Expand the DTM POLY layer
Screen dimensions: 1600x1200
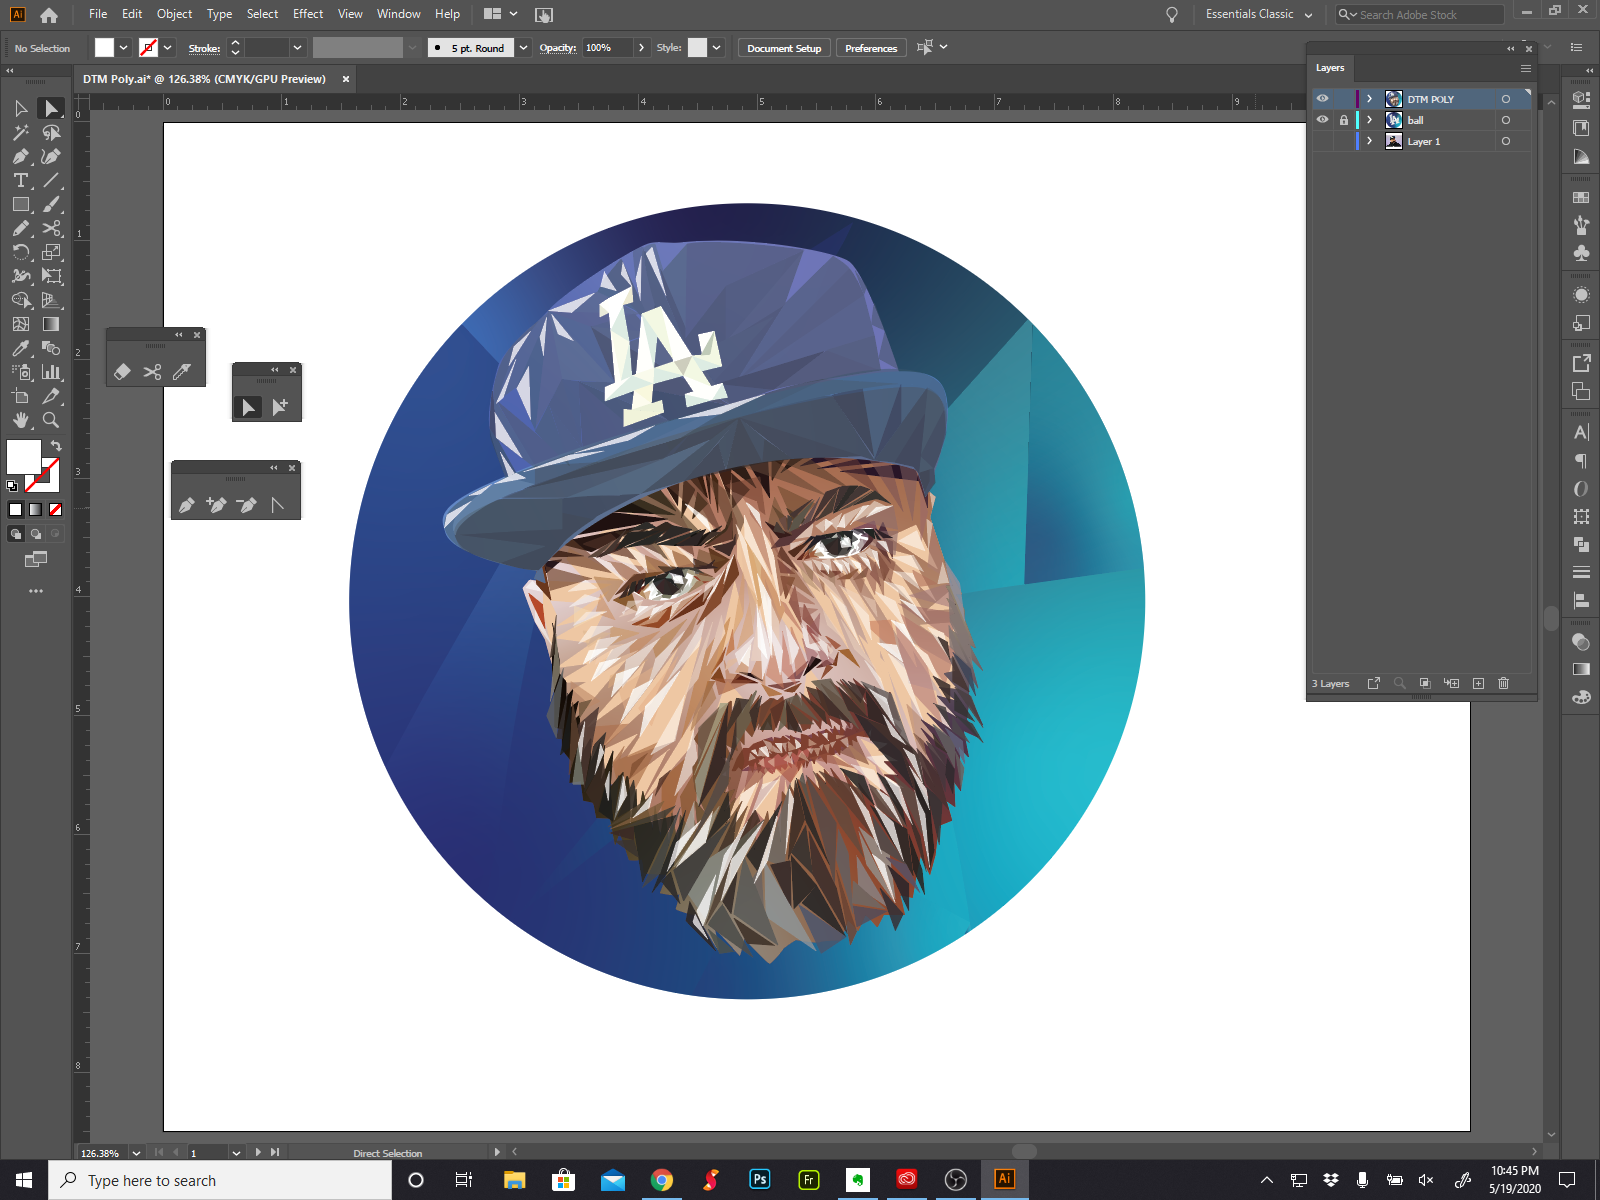(1369, 99)
